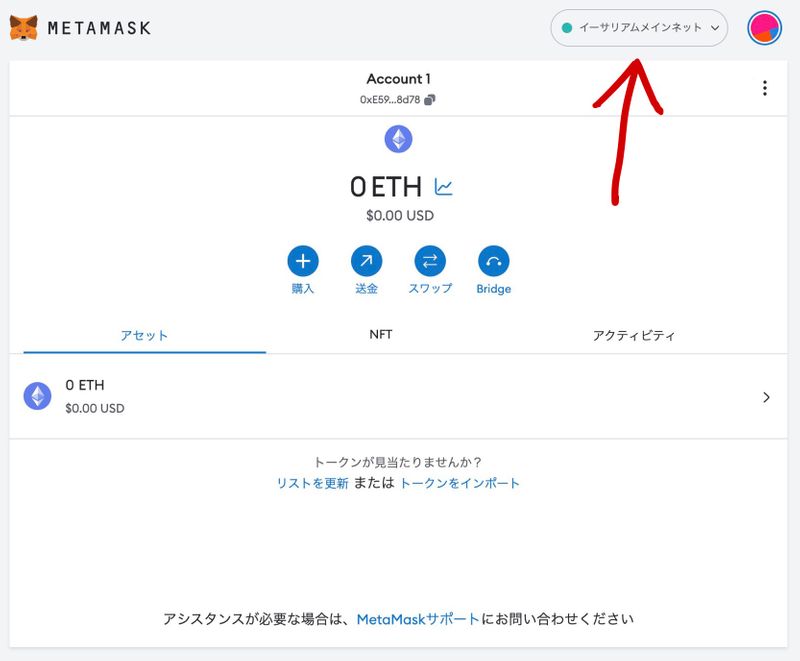Click the $0.00 USD balance text

point(400,216)
